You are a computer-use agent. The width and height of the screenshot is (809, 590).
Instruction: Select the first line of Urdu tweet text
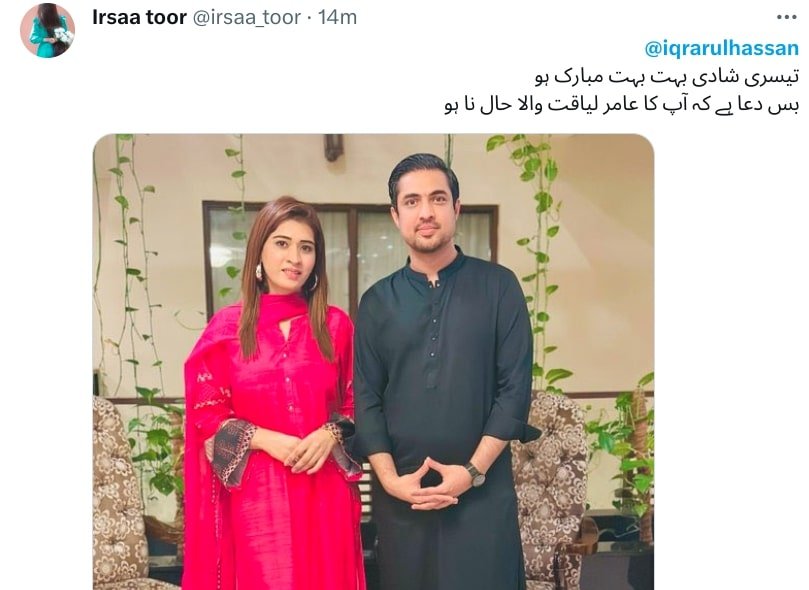pyautogui.click(x=667, y=77)
